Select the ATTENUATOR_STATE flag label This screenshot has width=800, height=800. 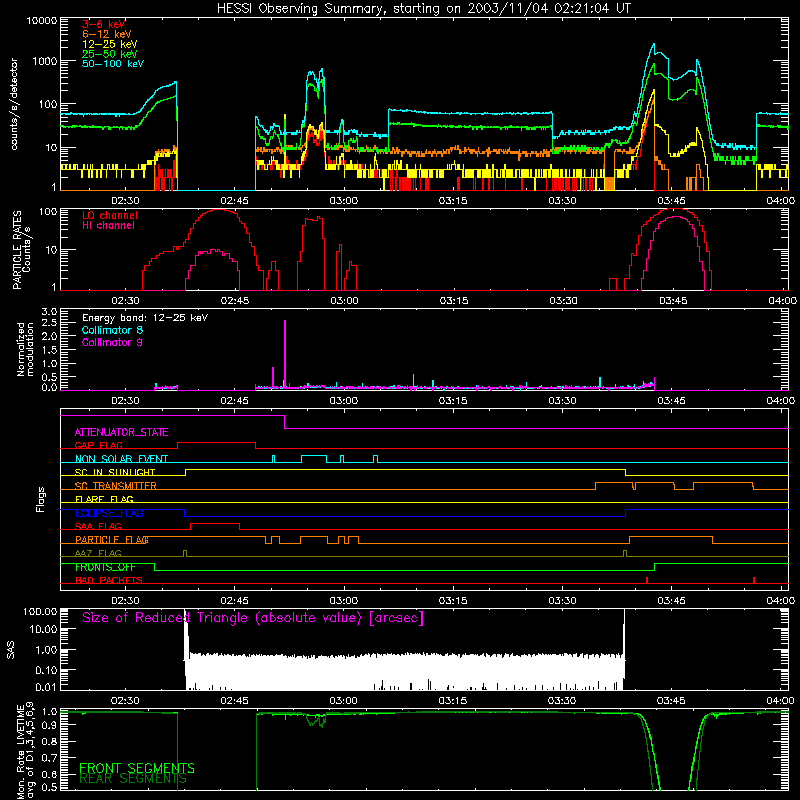click(x=121, y=432)
